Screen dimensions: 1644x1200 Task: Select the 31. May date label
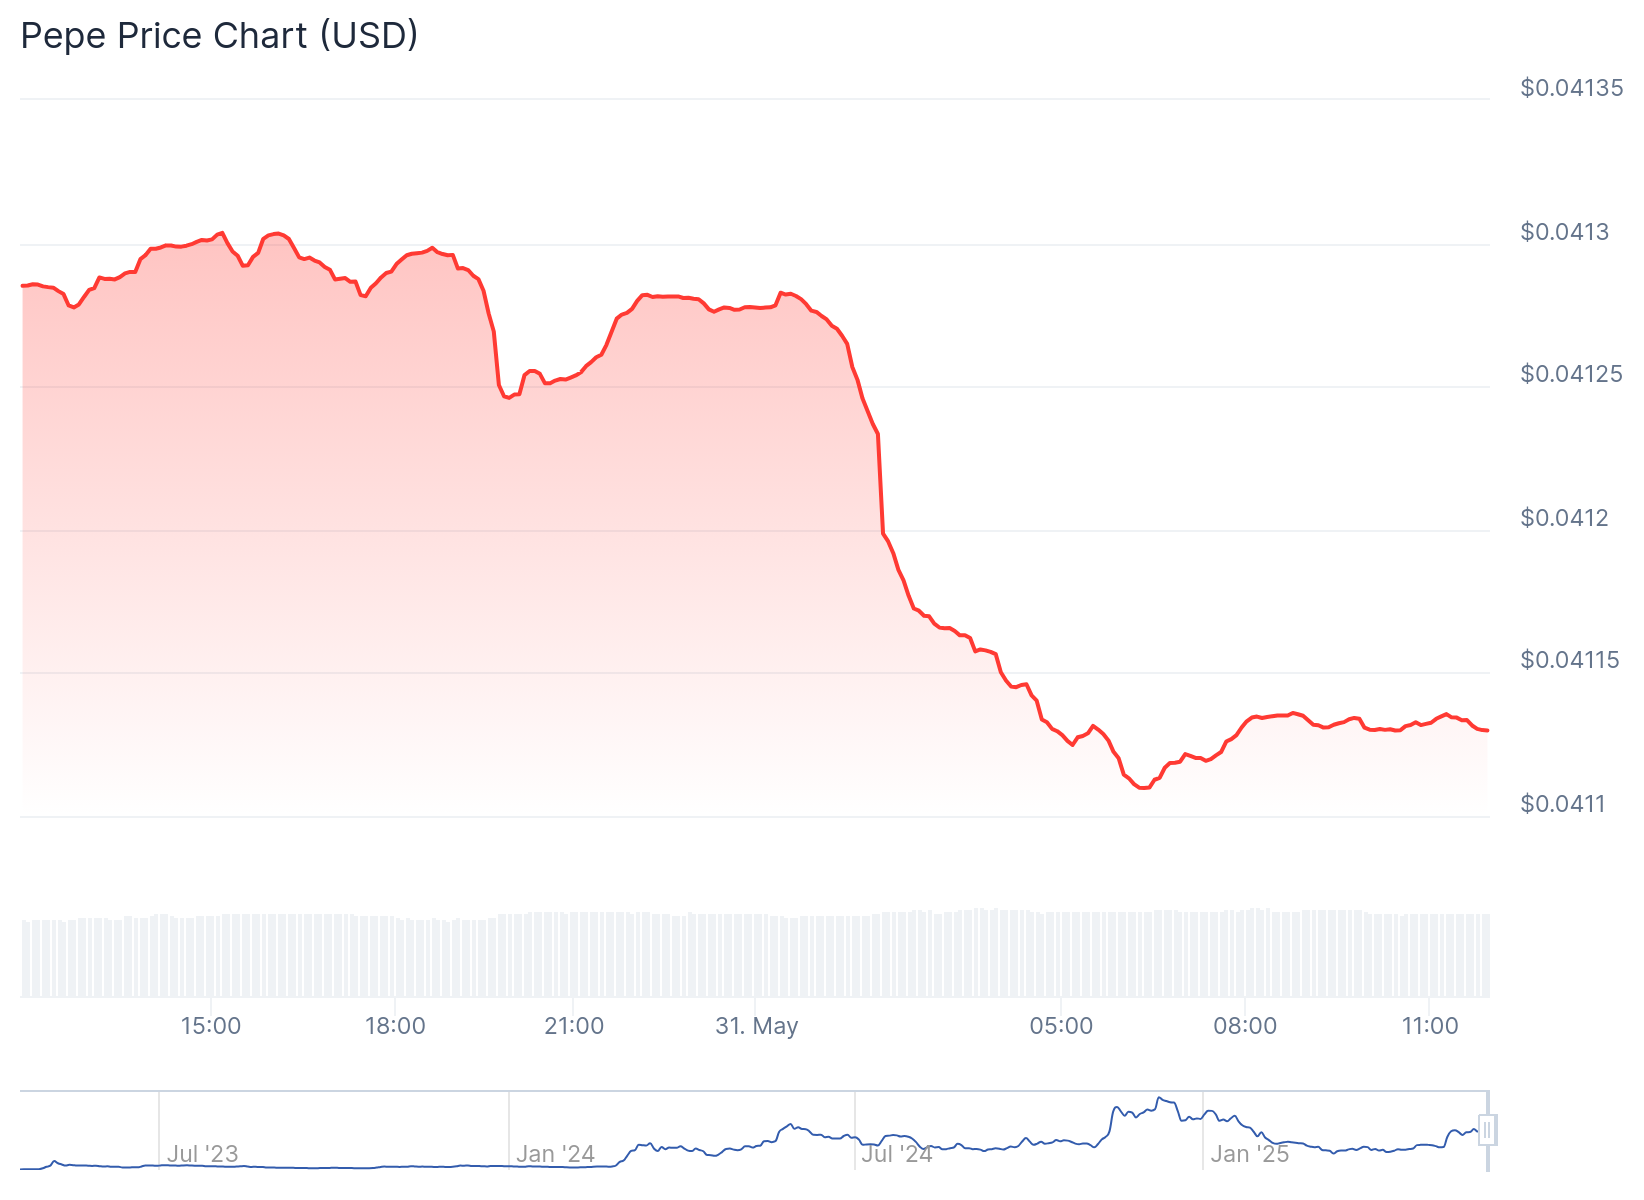coord(757,1026)
